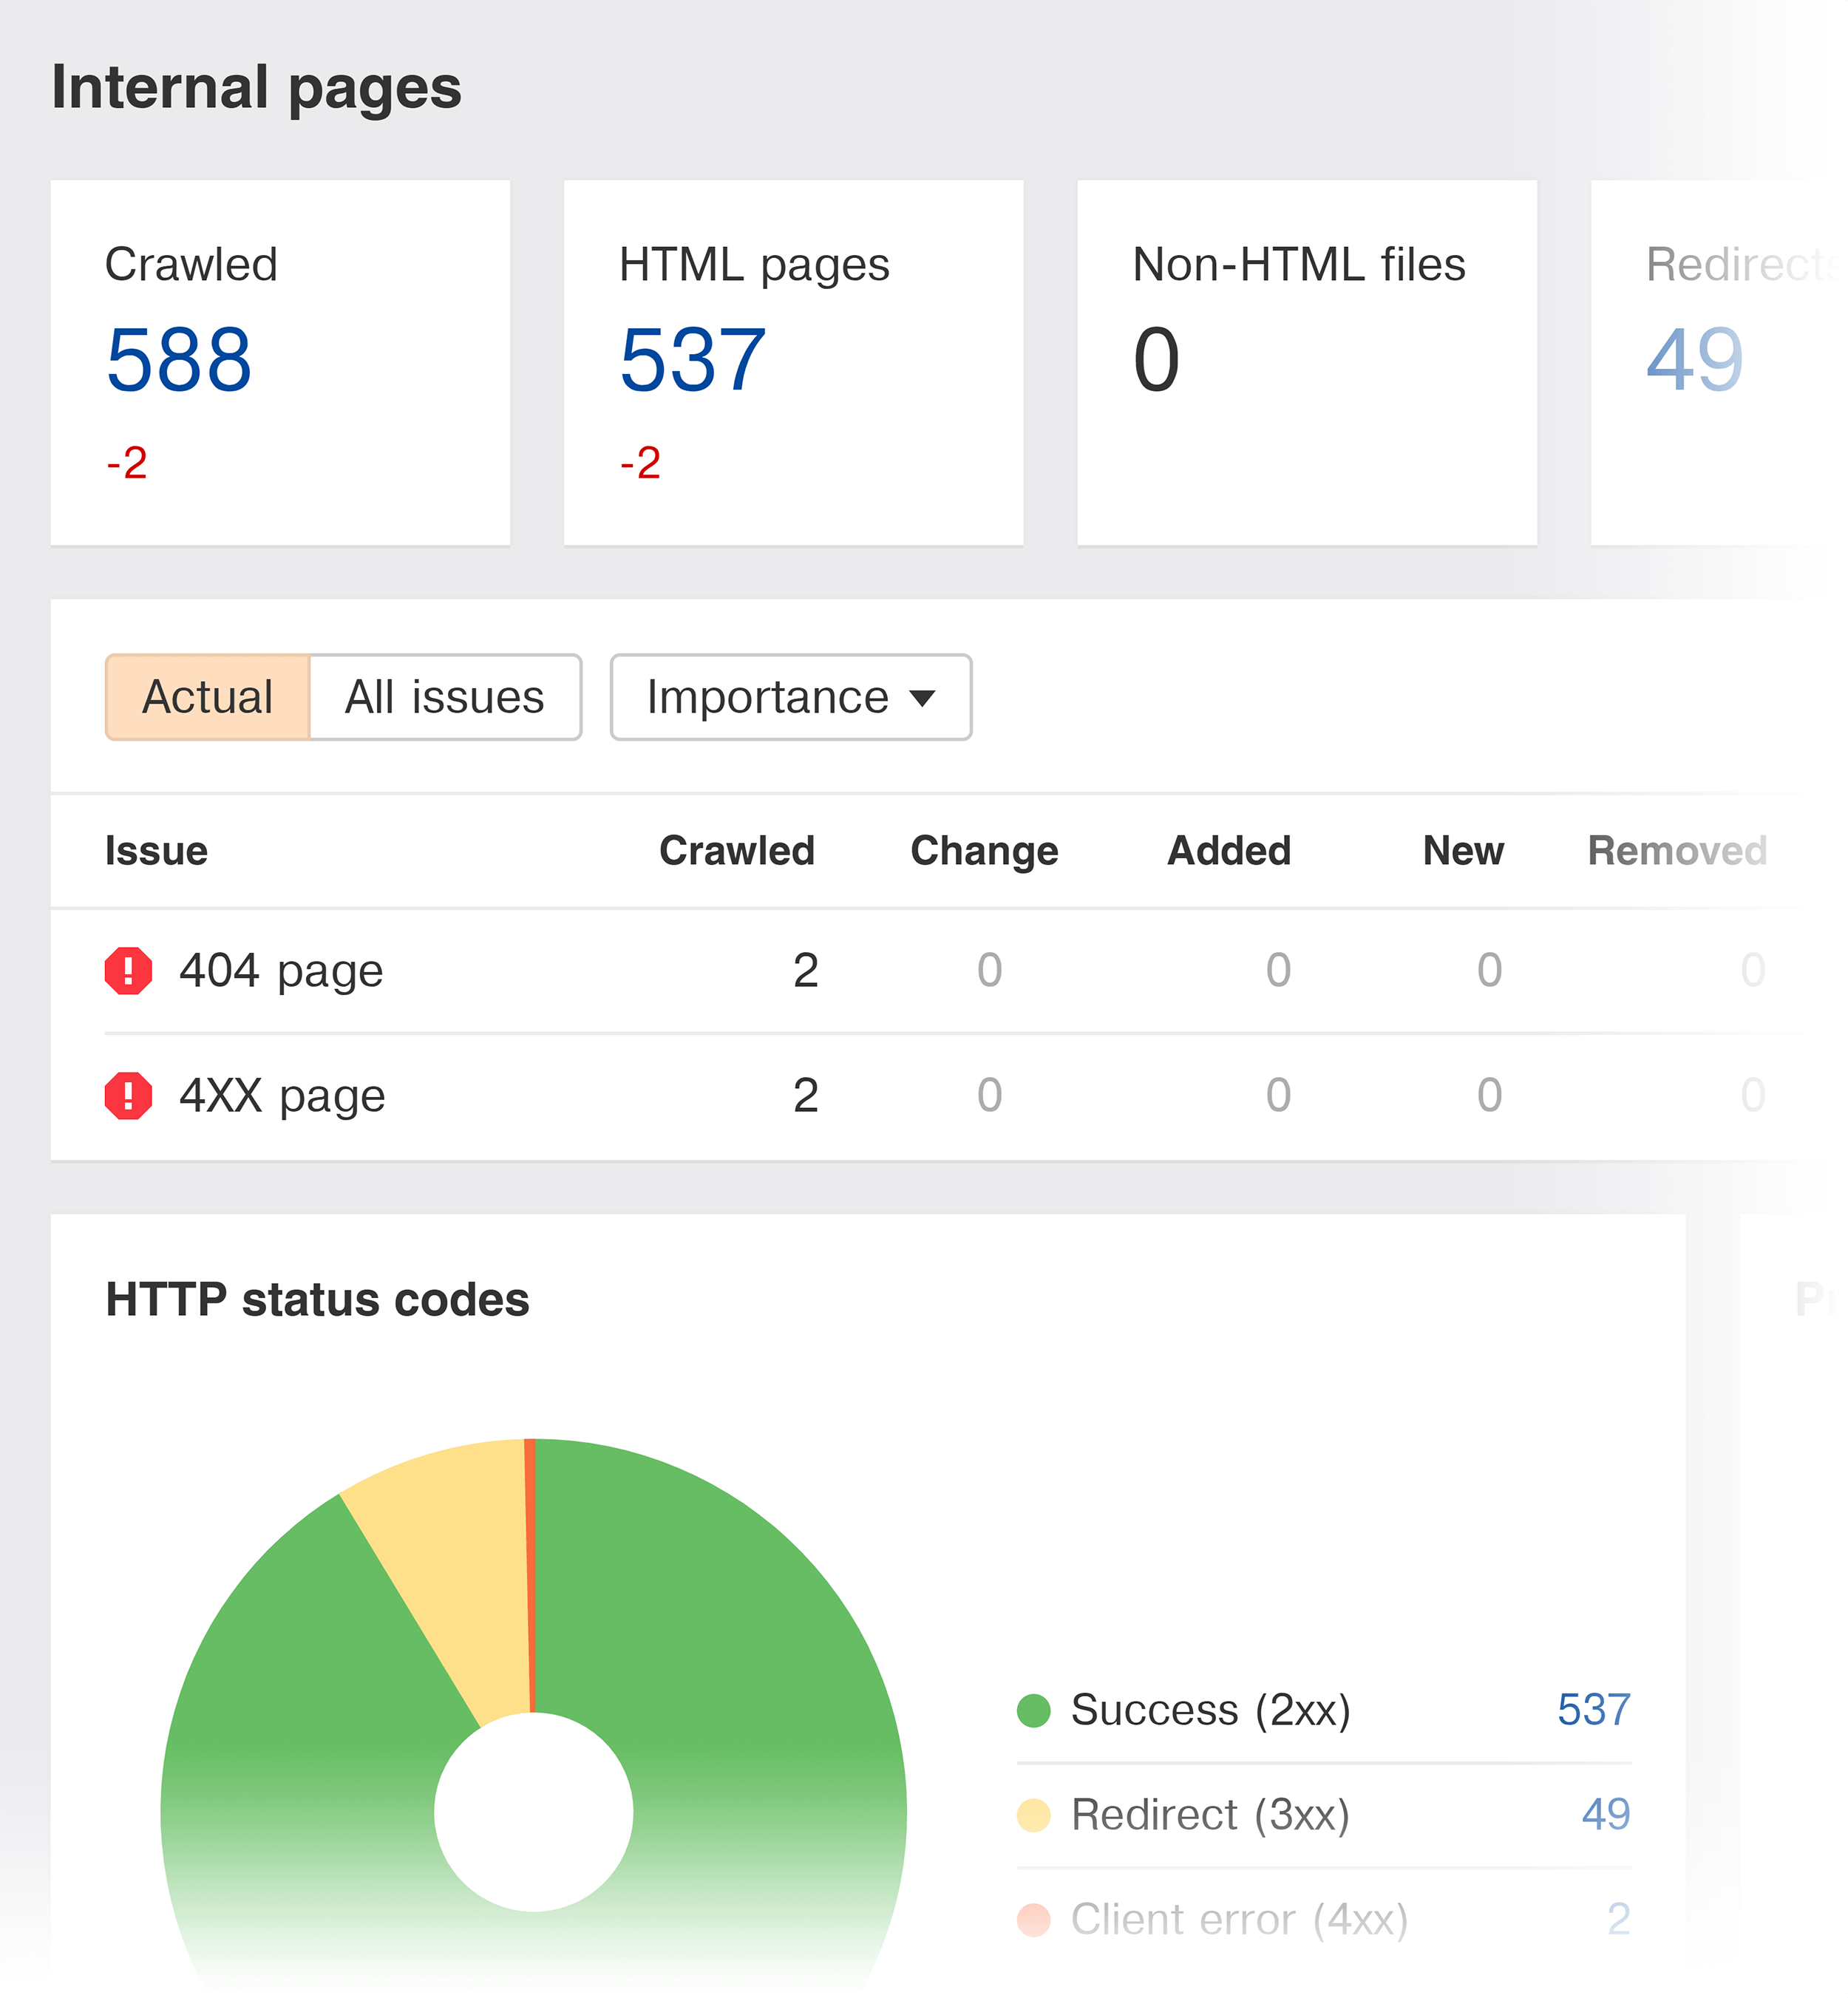This screenshot has width=1848, height=1998.
Task: Click the yellow Redirect (3xx) legend swatch
Action: click(x=1033, y=1815)
